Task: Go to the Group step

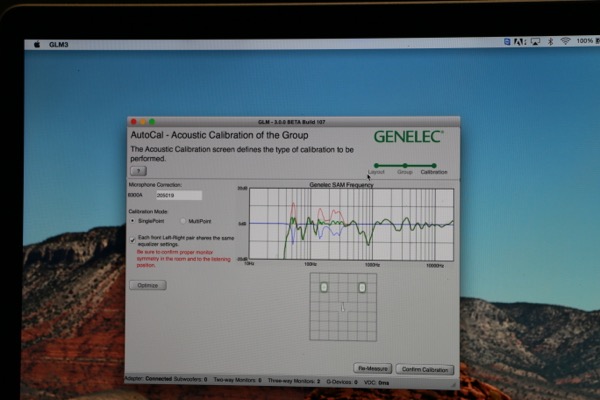Action: pyautogui.click(x=405, y=166)
